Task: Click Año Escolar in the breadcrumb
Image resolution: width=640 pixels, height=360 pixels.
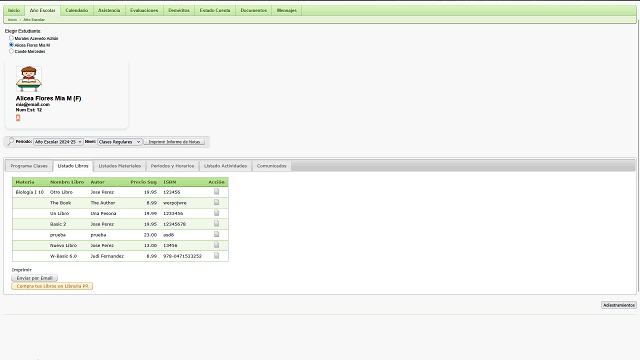Action: pos(34,20)
